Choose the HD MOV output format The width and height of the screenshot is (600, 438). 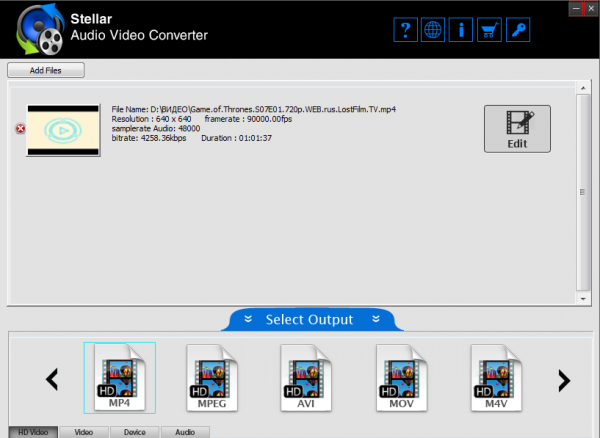tap(401, 378)
